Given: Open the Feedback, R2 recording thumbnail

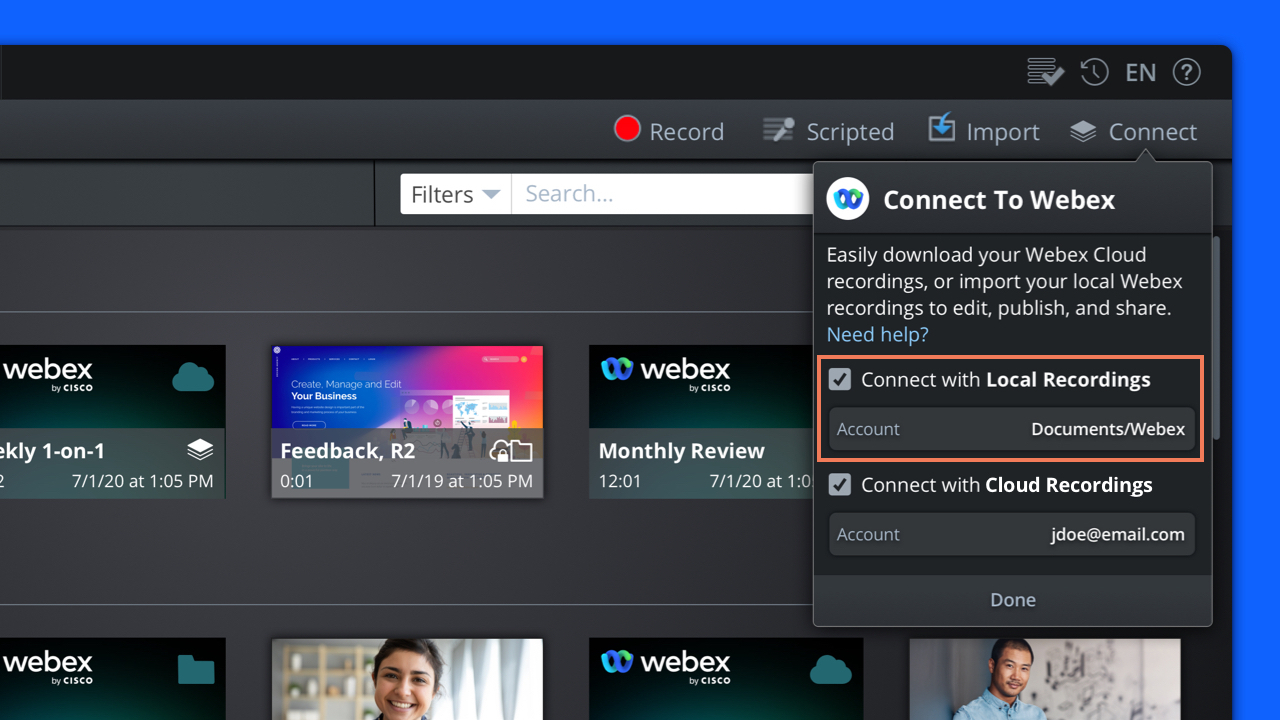Looking at the screenshot, I should tap(407, 422).
